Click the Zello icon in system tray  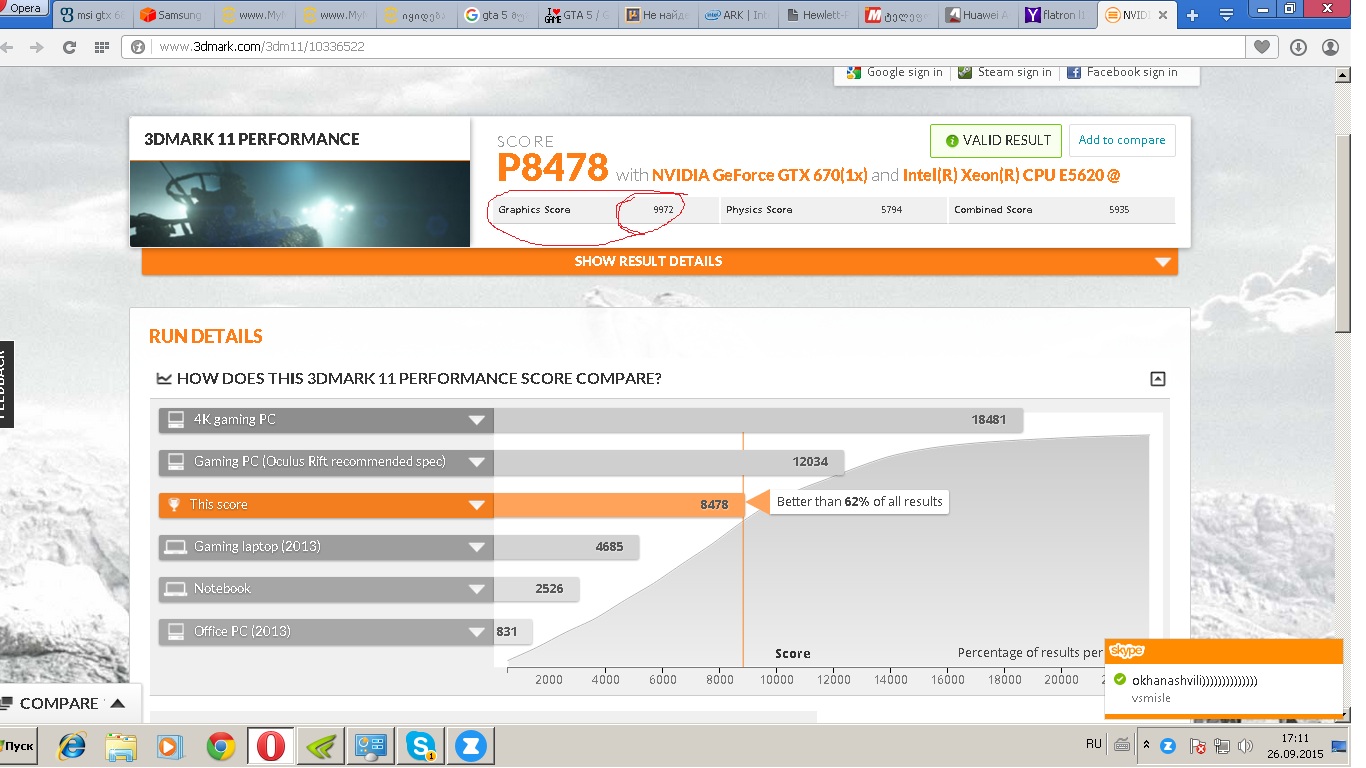click(1167, 746)
